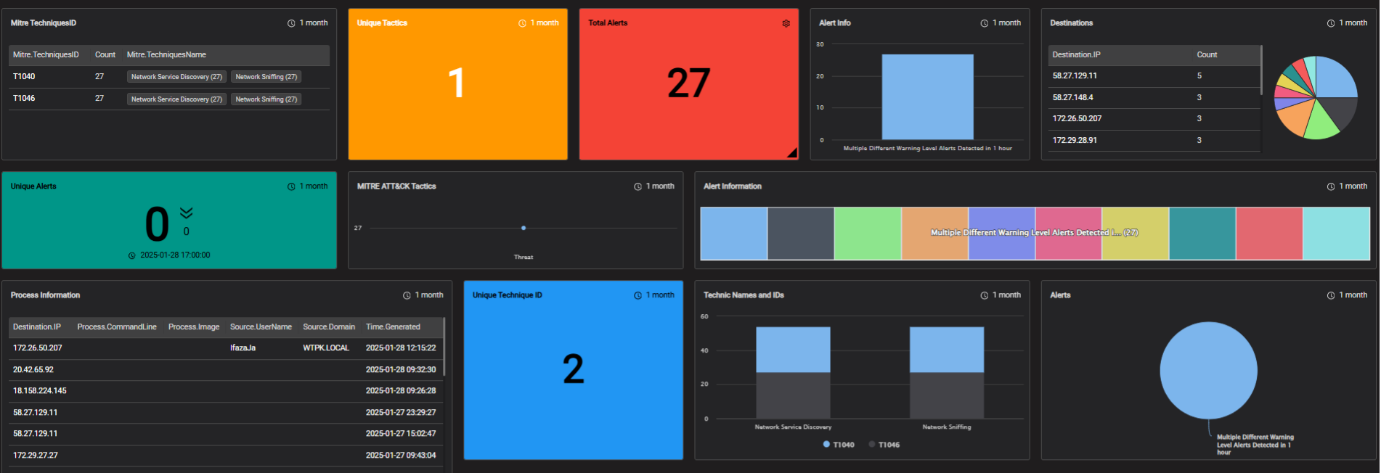This screenshot has height=473, width=1381.
Task: Open the 1 month range of Unique Technique ID
Action: coord(659,295)
